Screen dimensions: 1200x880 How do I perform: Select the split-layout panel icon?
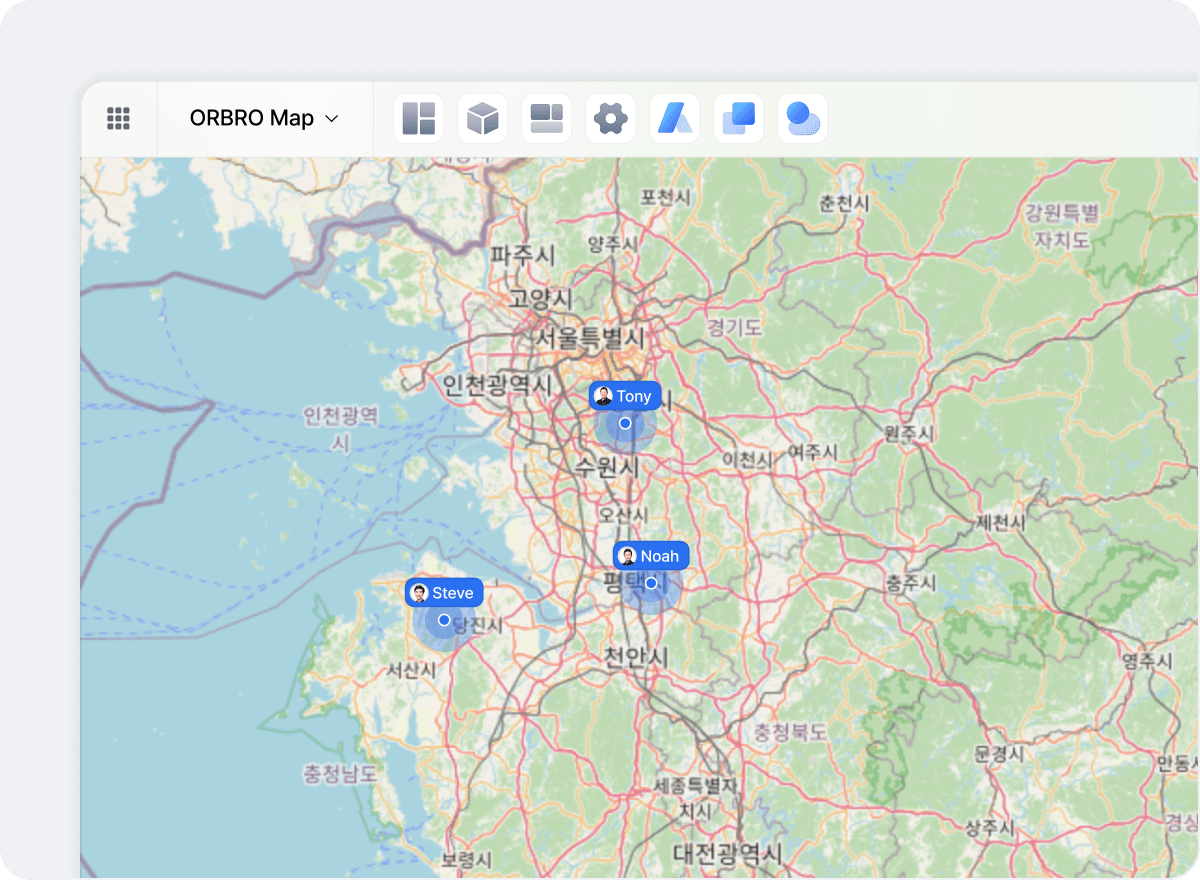[419, 118]
